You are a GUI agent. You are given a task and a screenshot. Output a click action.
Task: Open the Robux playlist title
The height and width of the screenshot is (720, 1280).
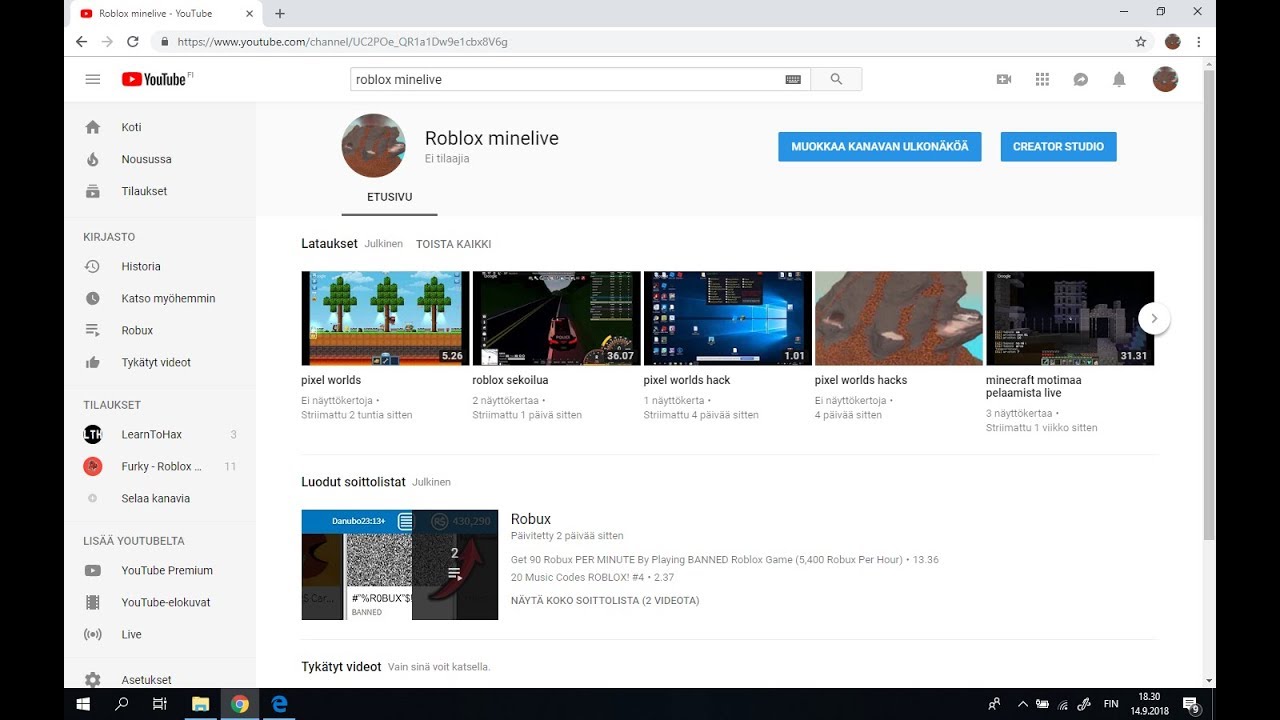coord(531,519)
